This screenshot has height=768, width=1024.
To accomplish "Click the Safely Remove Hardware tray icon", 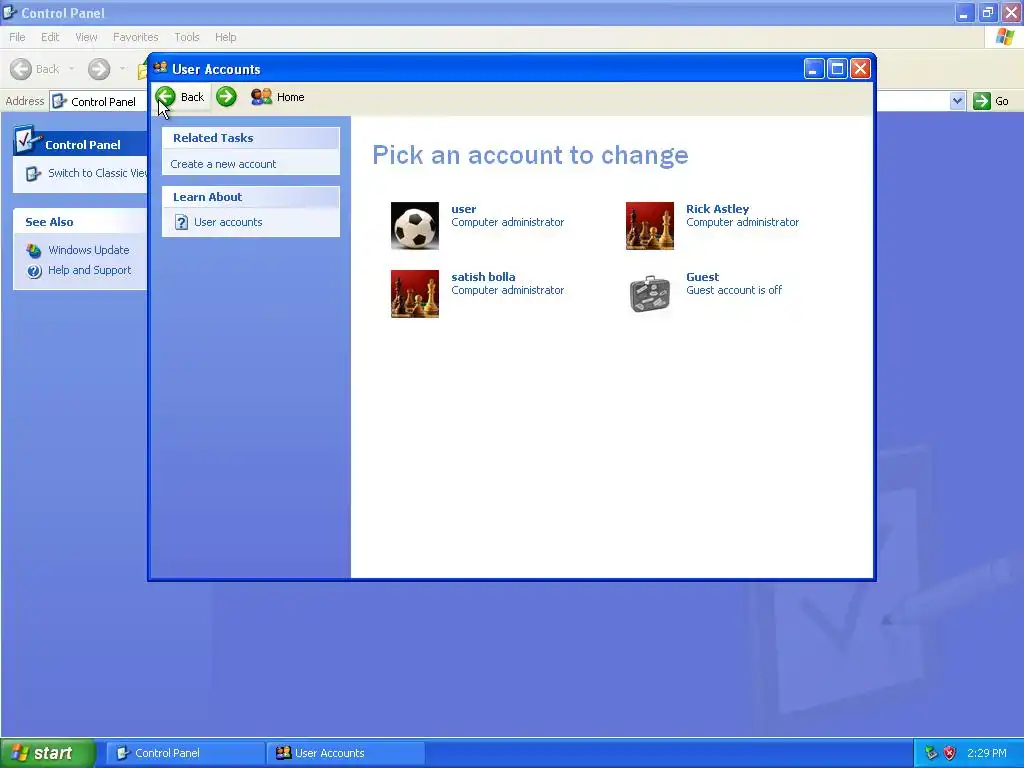I will click(931, 753).
